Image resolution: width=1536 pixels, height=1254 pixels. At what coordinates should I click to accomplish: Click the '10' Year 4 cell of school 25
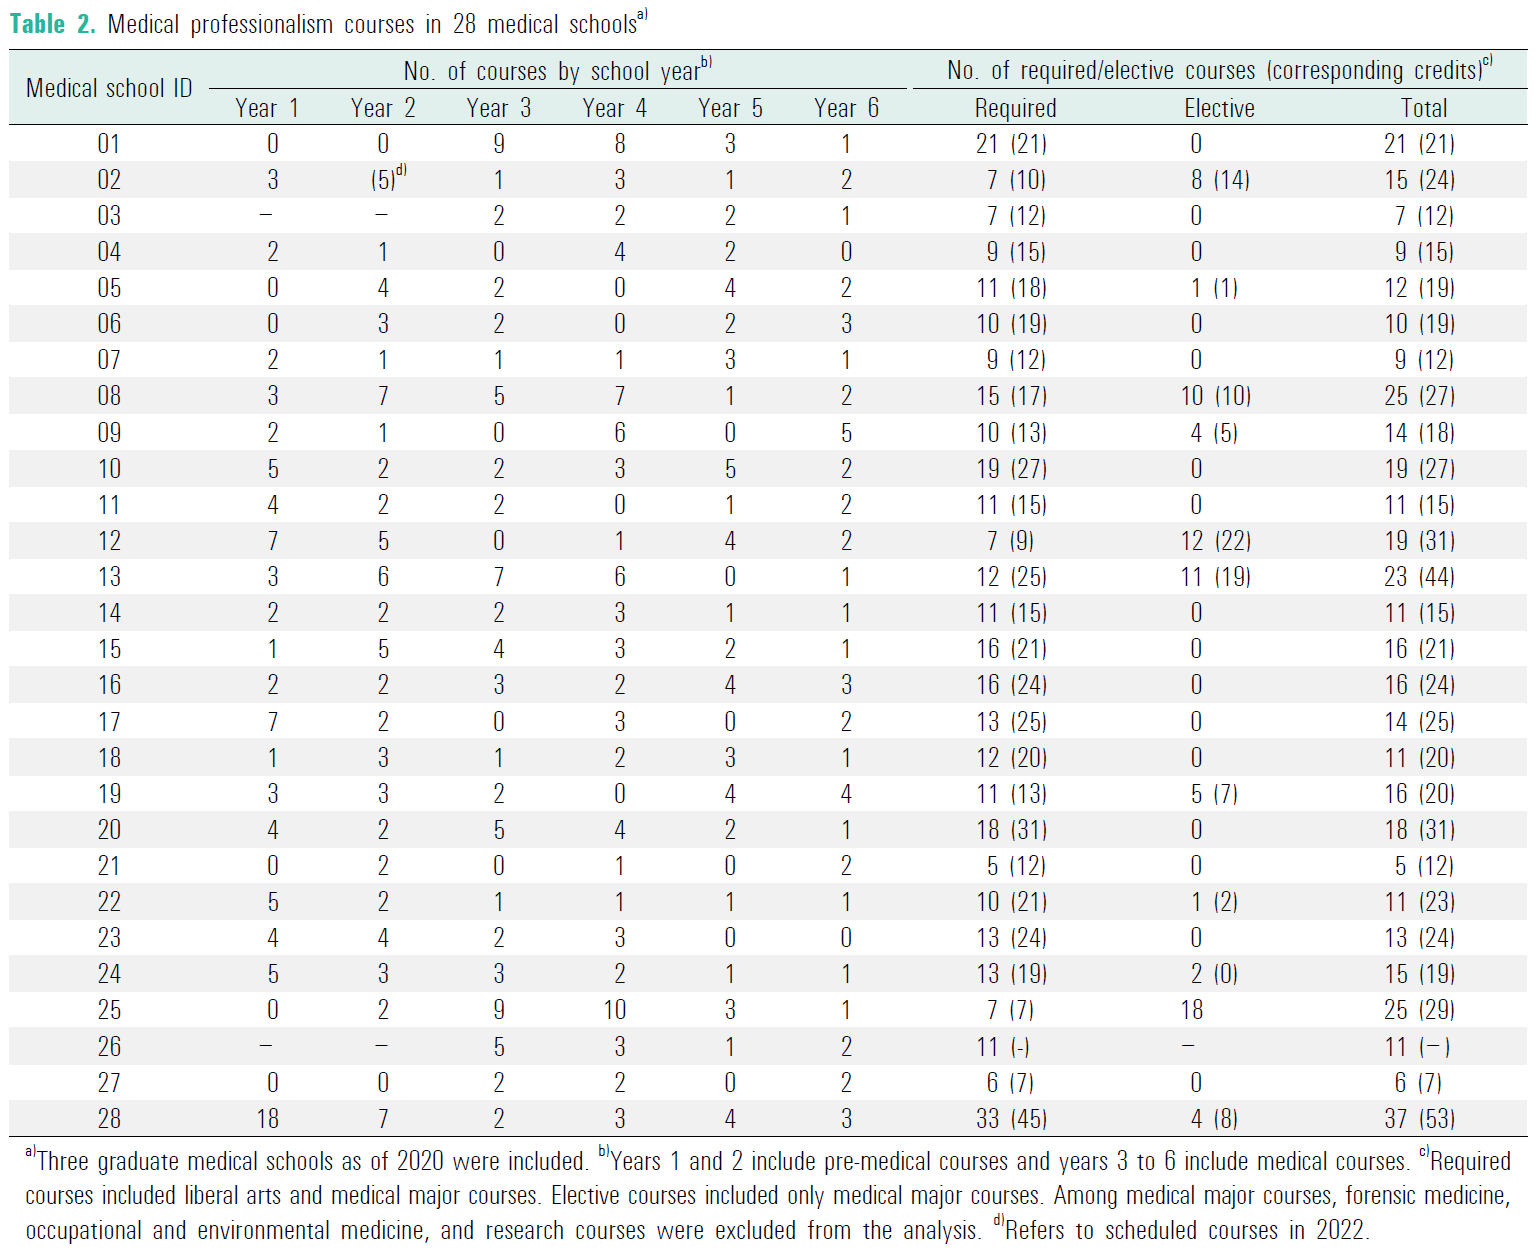tap(615, 1010)
